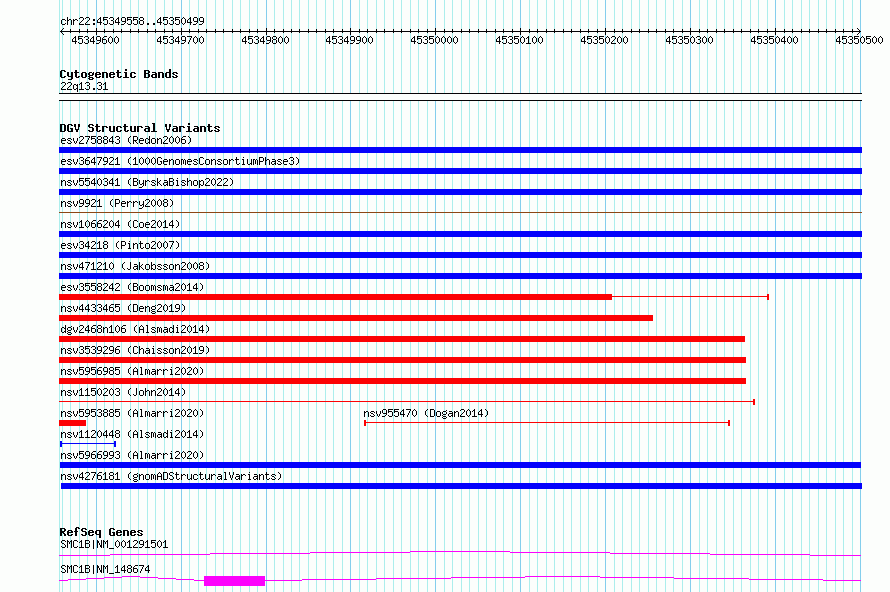Click the blue bar for nsv5540341

coord(460,192)
